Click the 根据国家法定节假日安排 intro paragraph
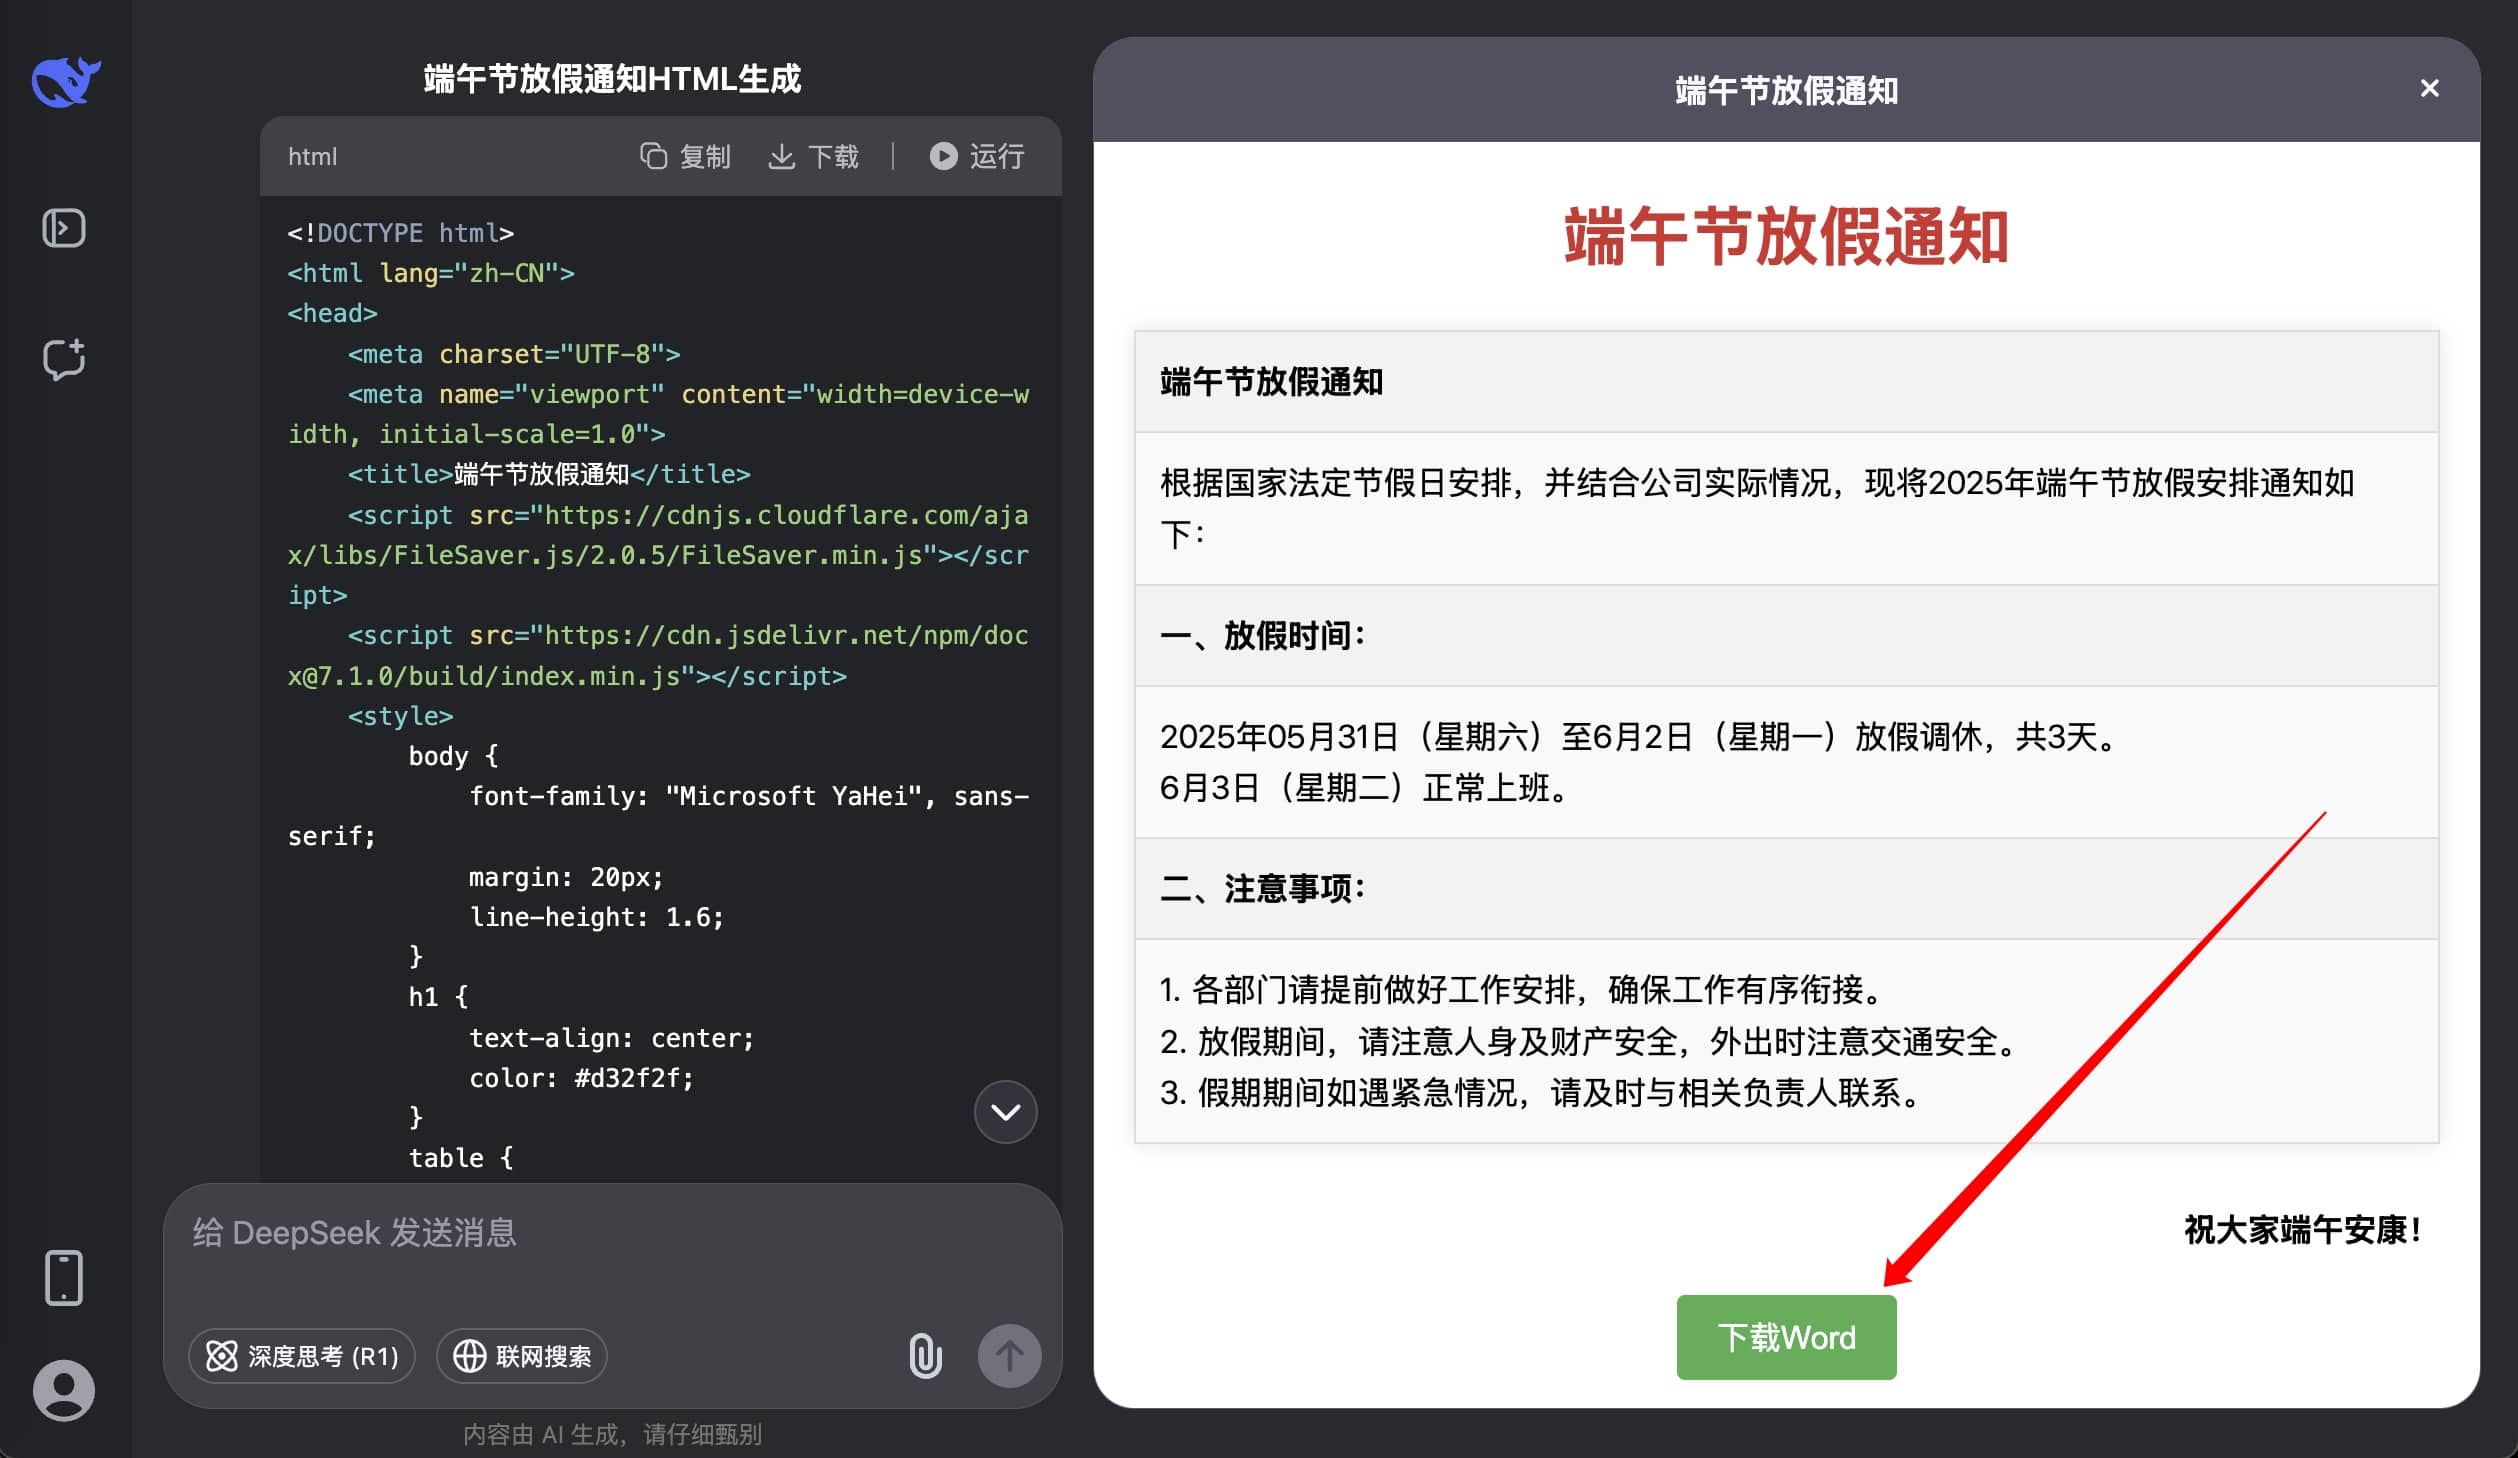Viewport: 2518px width, 1458px height. pos(1757,508)
